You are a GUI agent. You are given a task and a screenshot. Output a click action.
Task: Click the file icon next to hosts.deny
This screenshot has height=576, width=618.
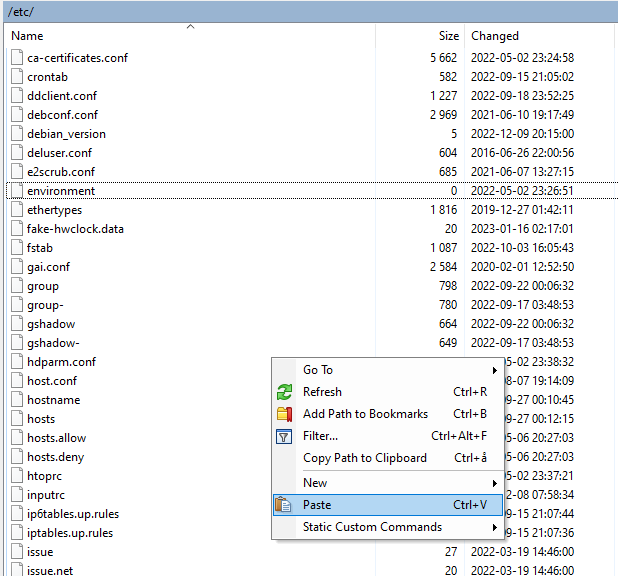coord(16,457)
